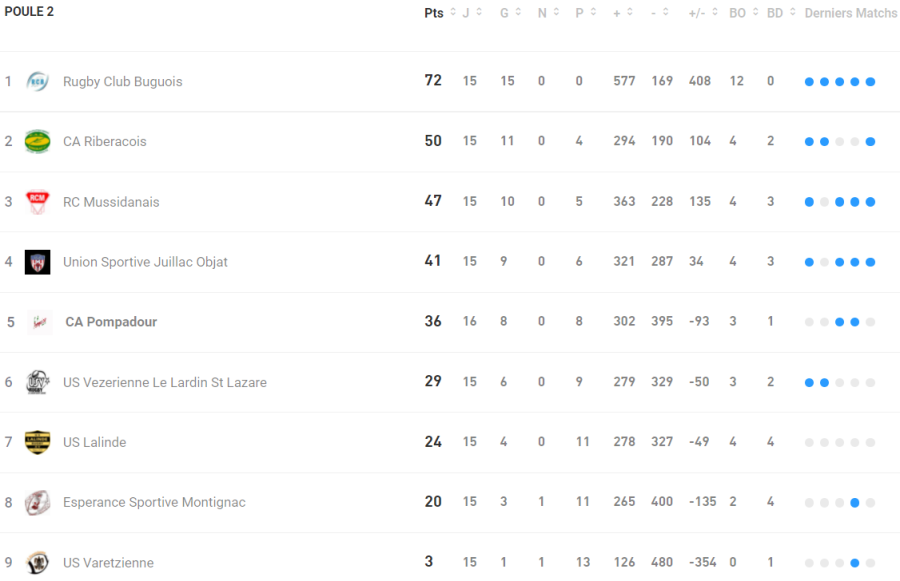Click rightmost recent-match dot for CA Riberacois

870,142
